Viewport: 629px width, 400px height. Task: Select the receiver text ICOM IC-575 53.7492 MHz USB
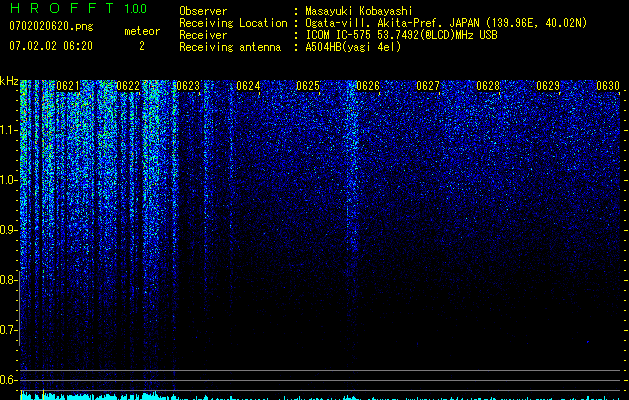click(401, 35)
